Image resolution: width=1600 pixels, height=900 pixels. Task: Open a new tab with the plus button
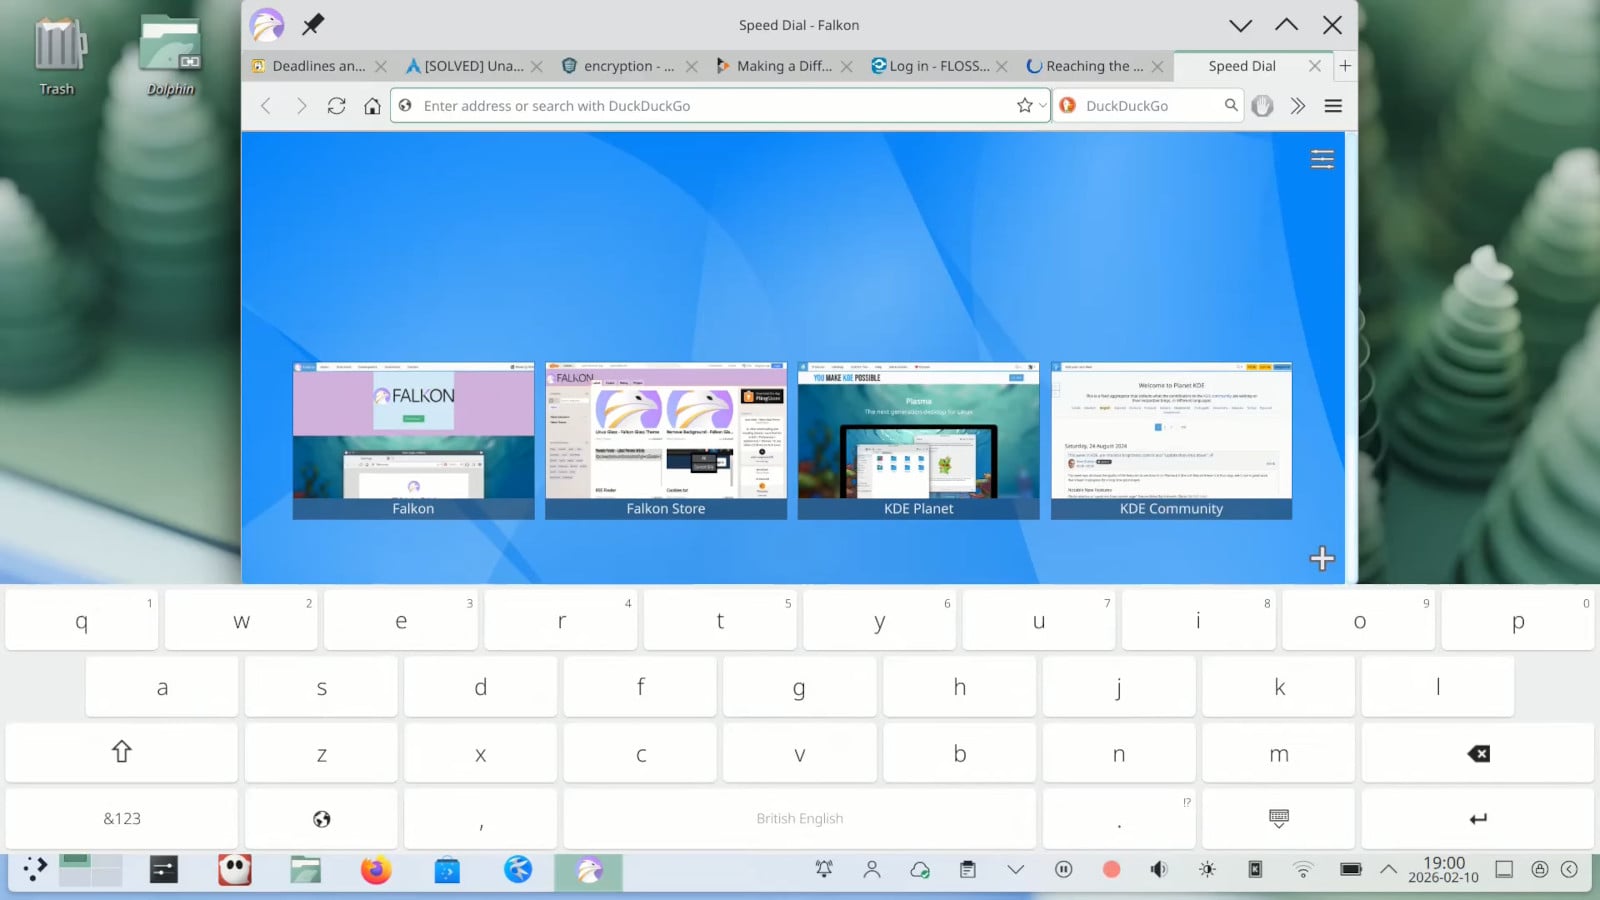click(x=1346, y=66)
